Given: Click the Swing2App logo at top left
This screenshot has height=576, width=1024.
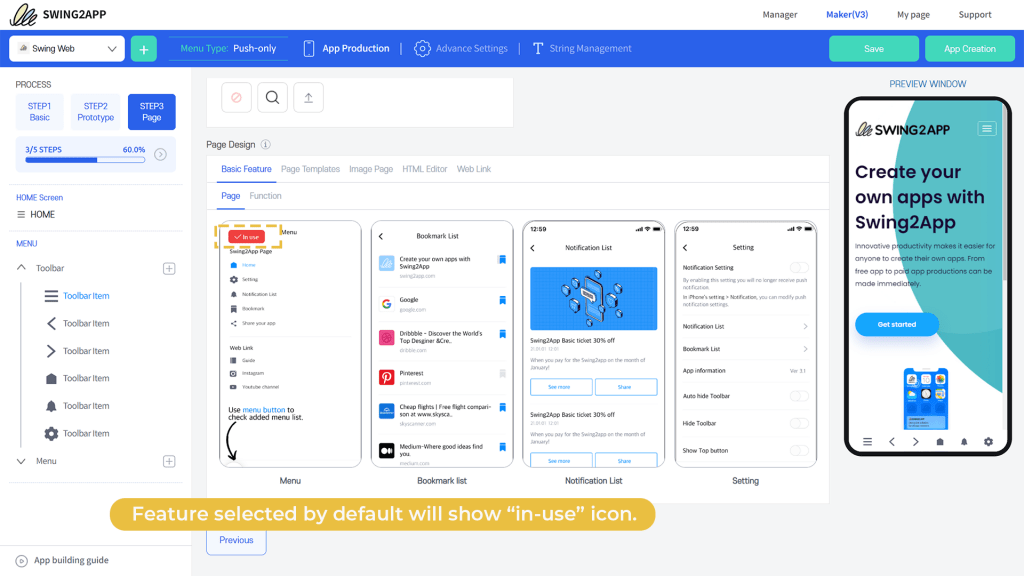Looking at the screenshot, I should tap(57, 14).
